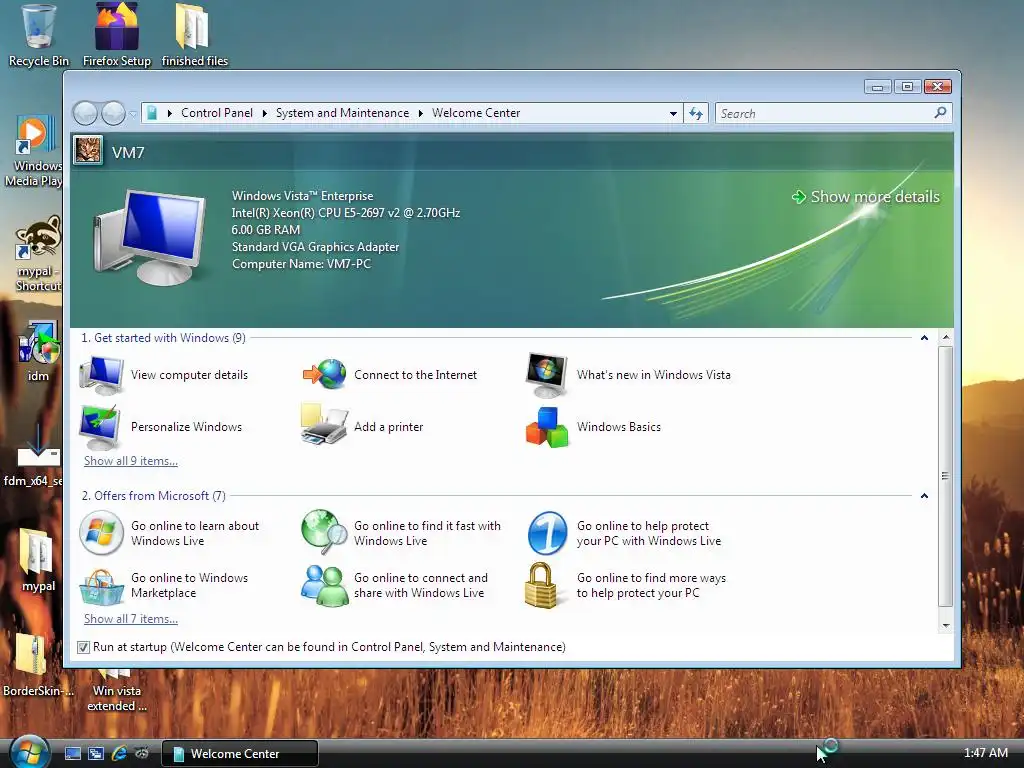Click the connect and share people icon

coord(325,585)
